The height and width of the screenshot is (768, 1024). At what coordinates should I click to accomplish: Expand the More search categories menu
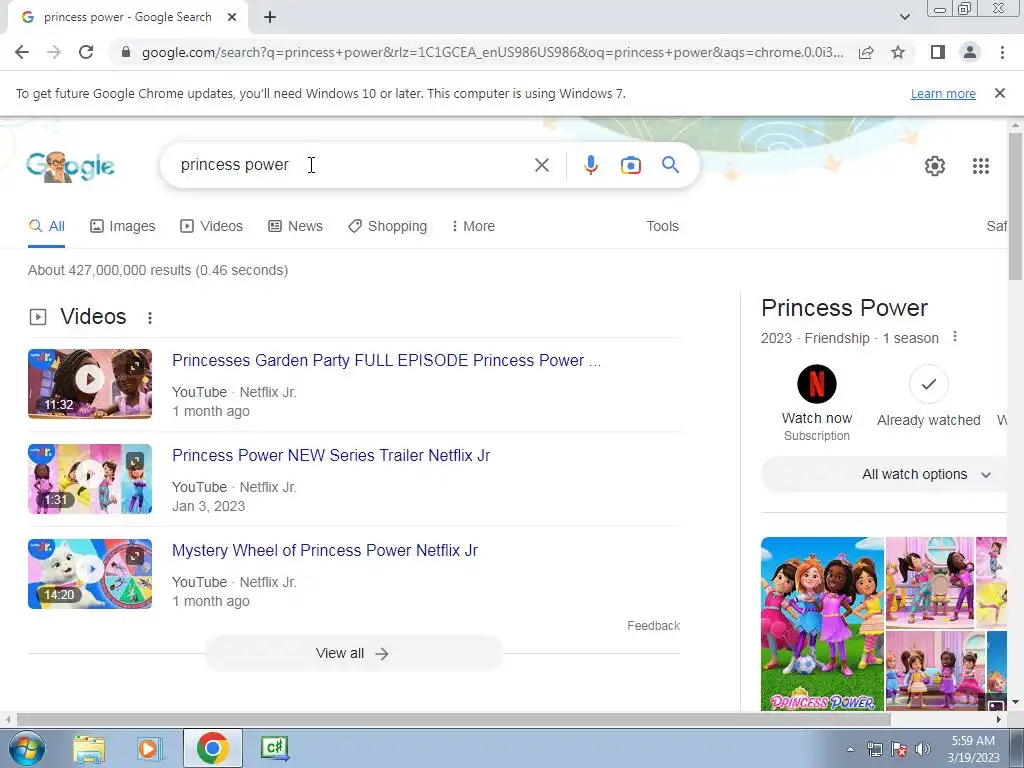473,226
